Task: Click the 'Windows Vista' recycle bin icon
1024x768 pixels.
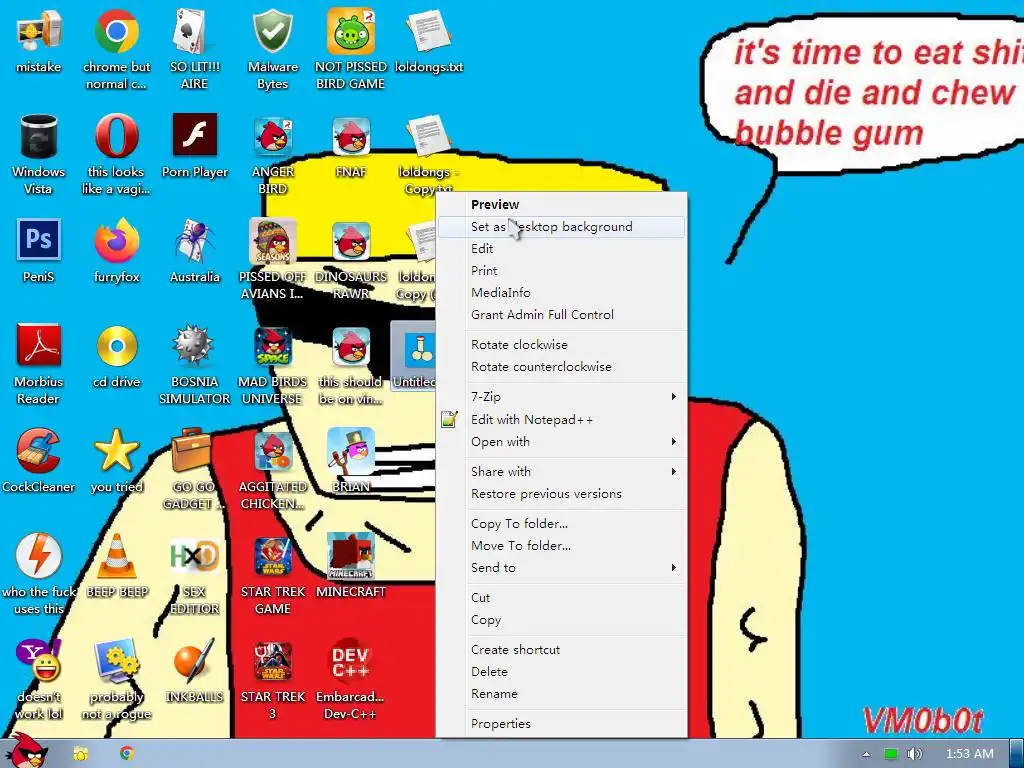Action: click(39, 154)
